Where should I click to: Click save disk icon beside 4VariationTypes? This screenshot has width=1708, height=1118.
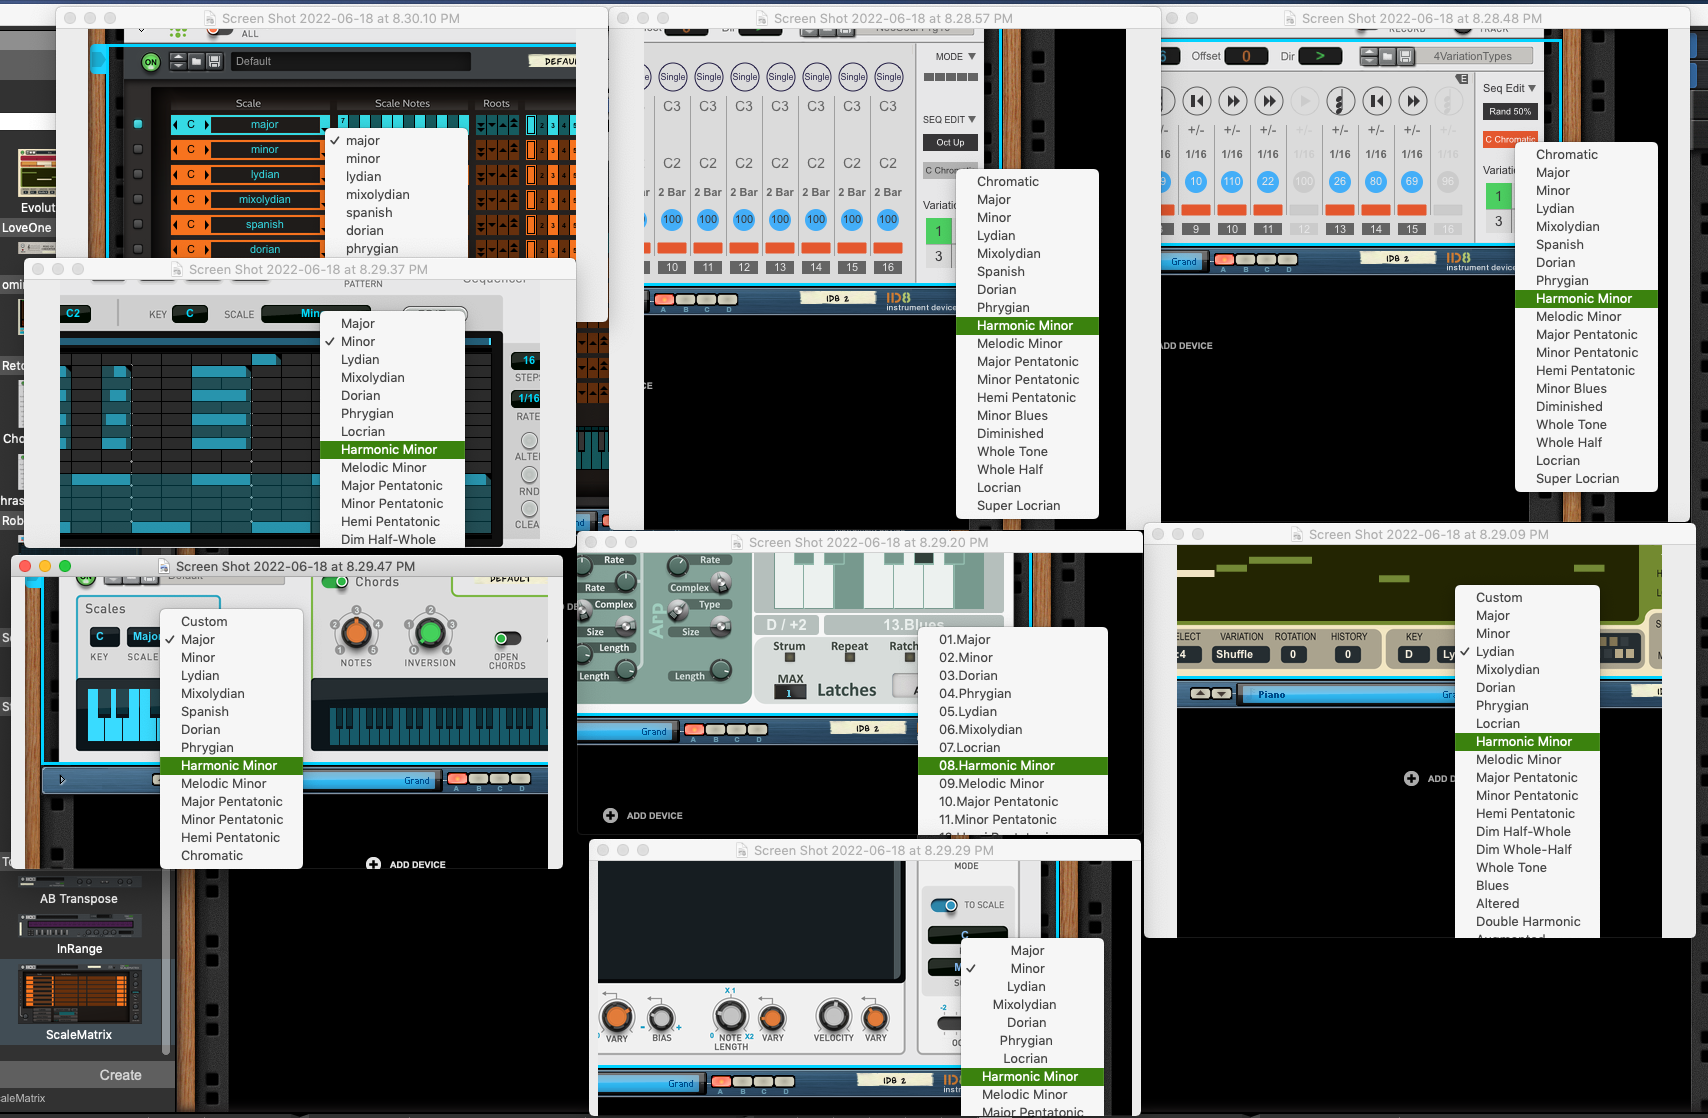[x=1406, y=56]
